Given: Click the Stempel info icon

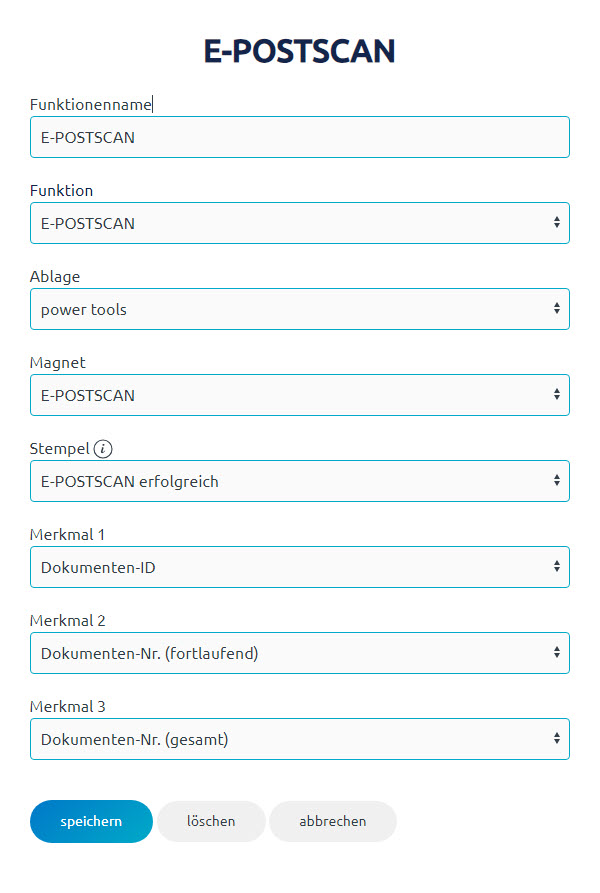Looking at the screenshot, I should [x=103, y=449].
